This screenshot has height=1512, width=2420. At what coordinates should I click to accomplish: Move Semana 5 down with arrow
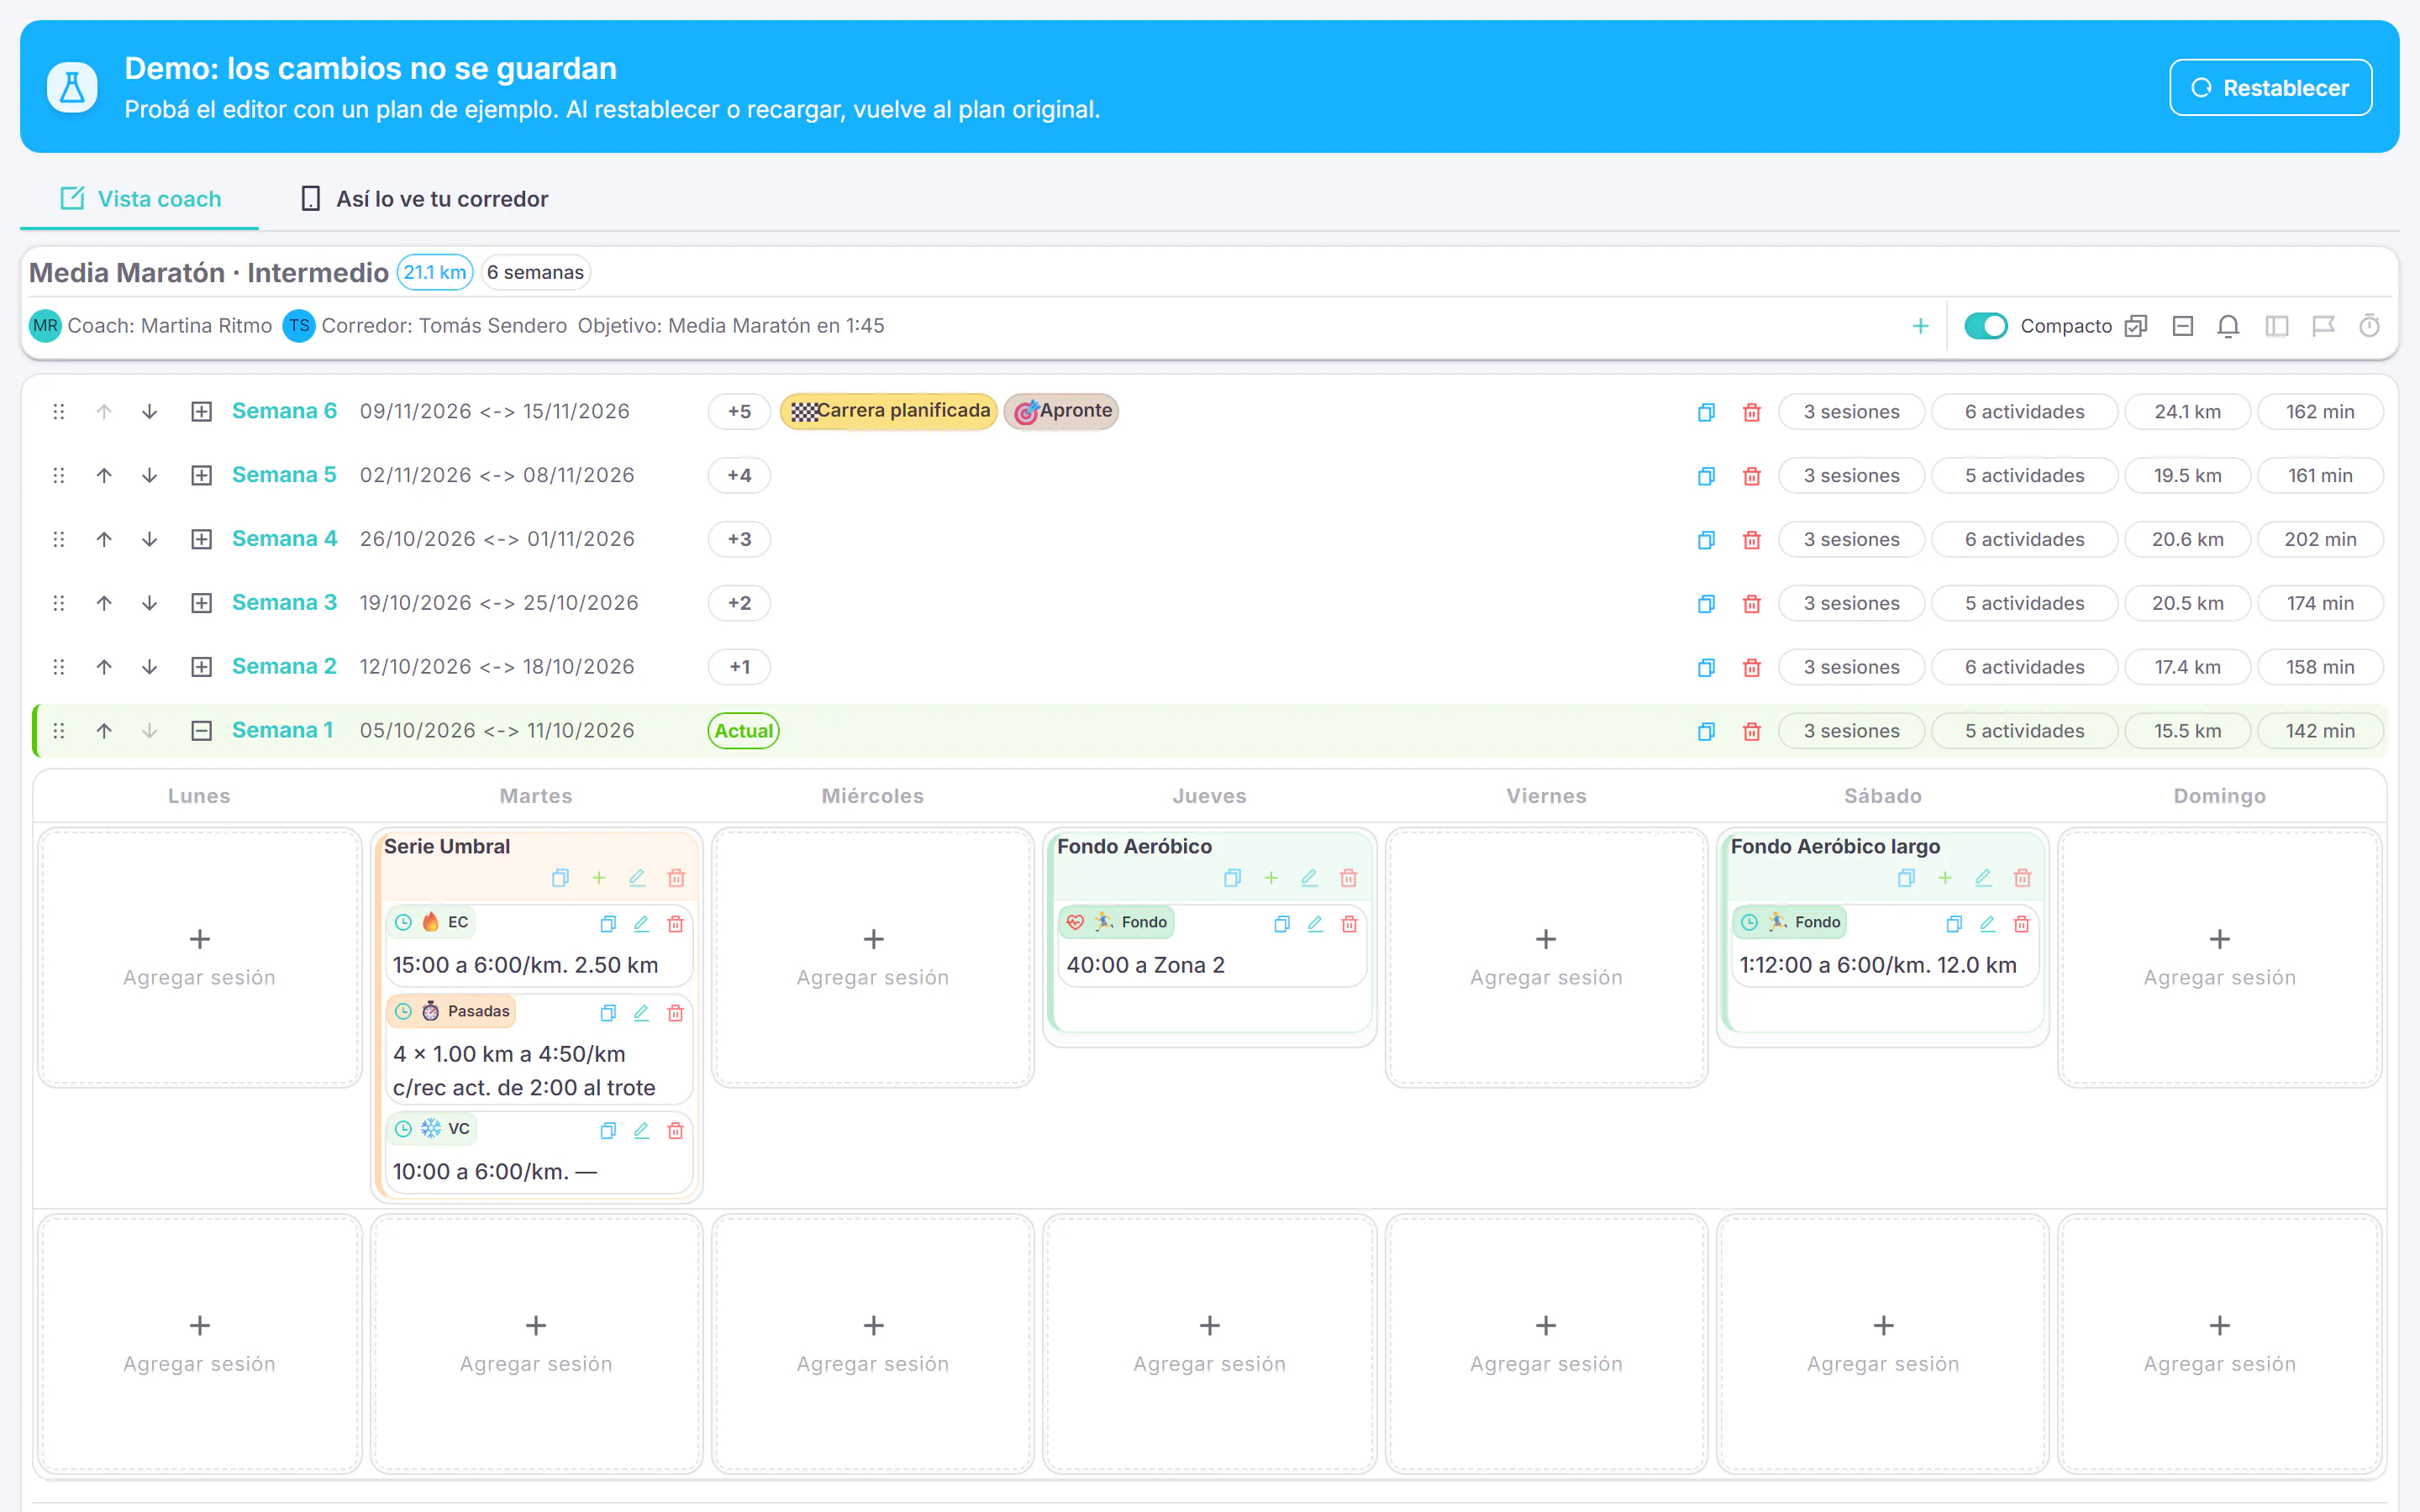(149, 476)
